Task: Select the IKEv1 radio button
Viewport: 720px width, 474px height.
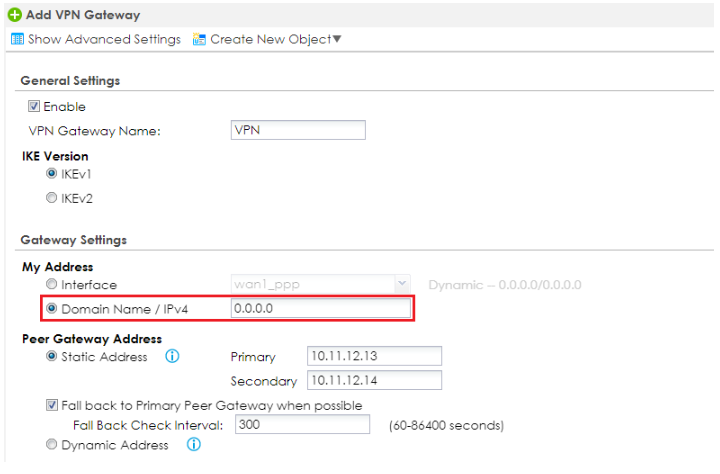Action: pos(52,173)
